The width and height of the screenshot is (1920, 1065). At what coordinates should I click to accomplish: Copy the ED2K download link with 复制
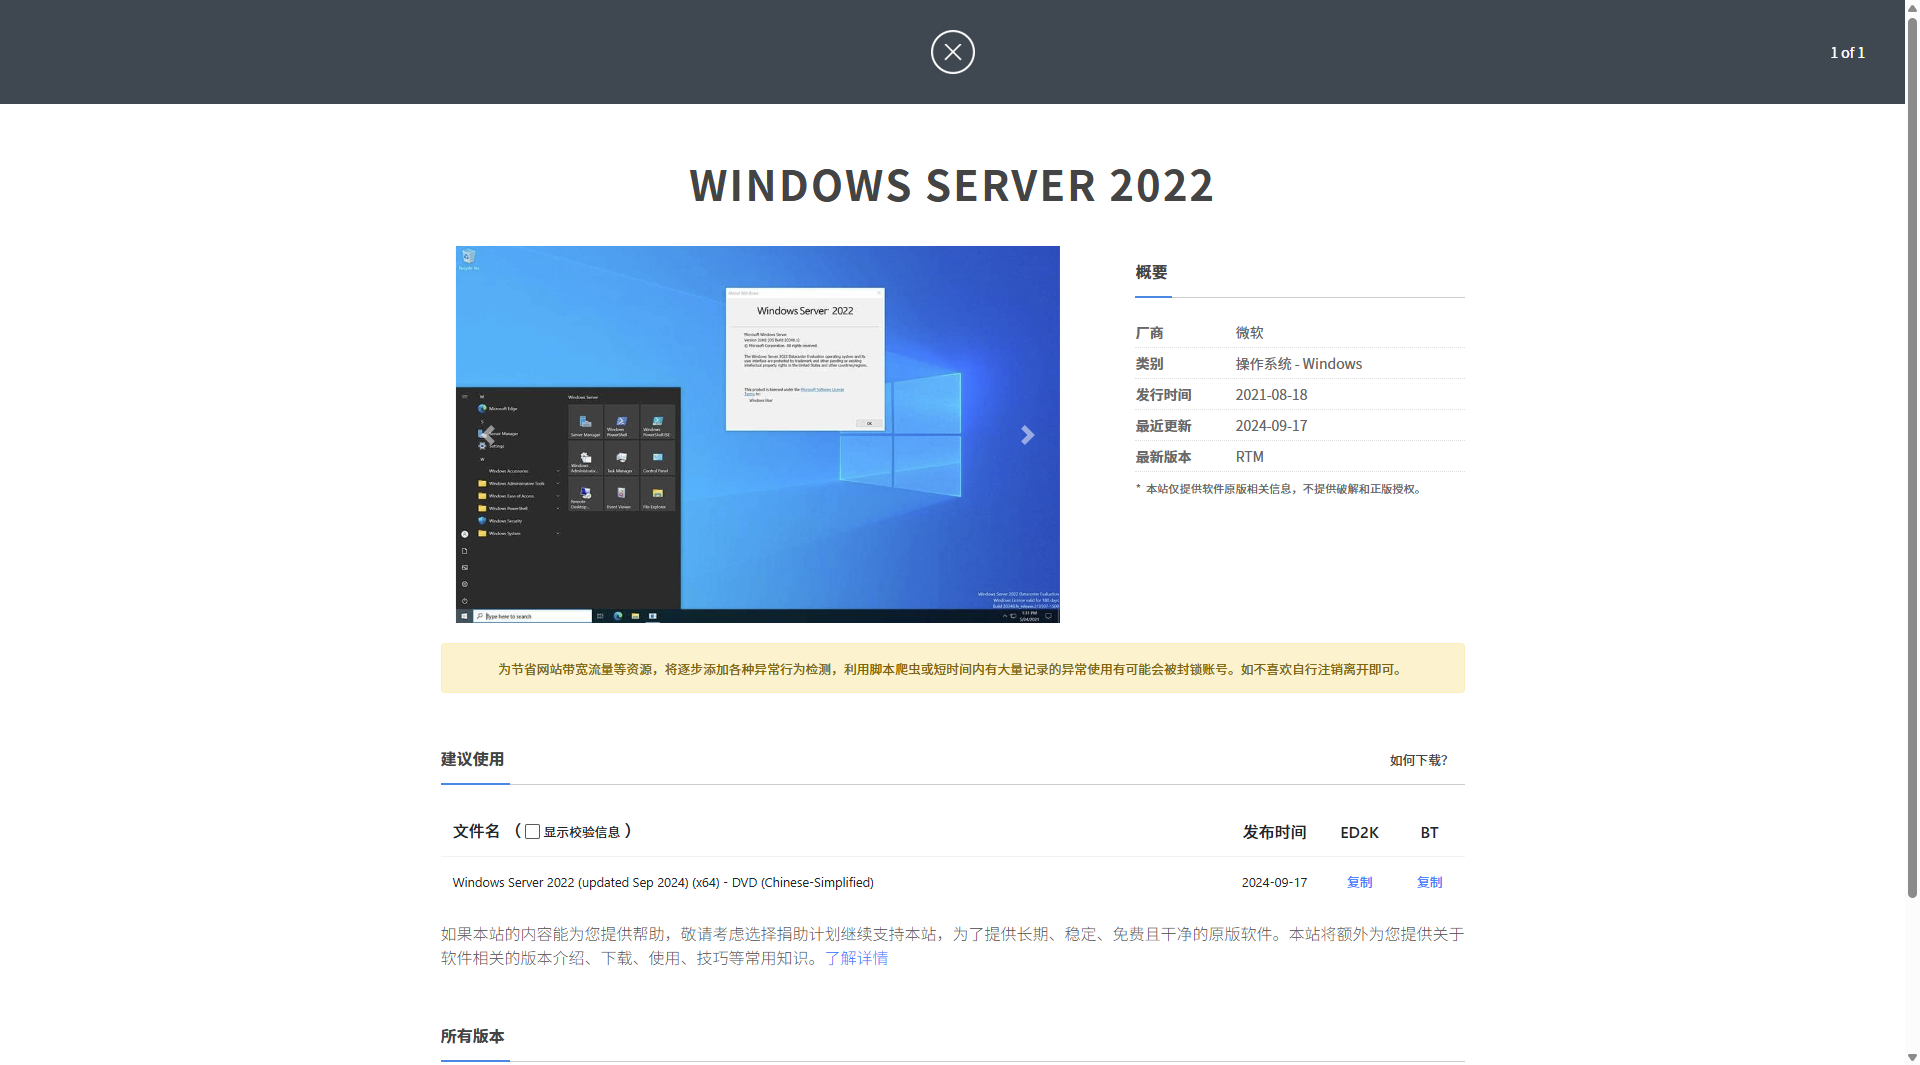(1359, 882)
